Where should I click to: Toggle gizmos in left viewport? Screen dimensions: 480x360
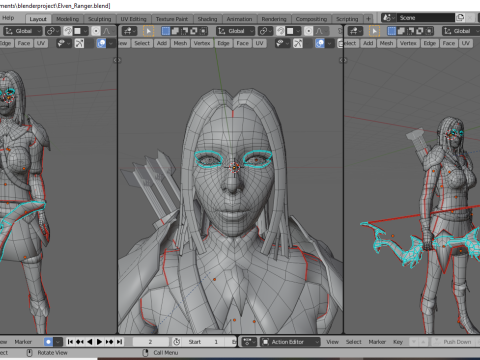click(x=79, y=43)
